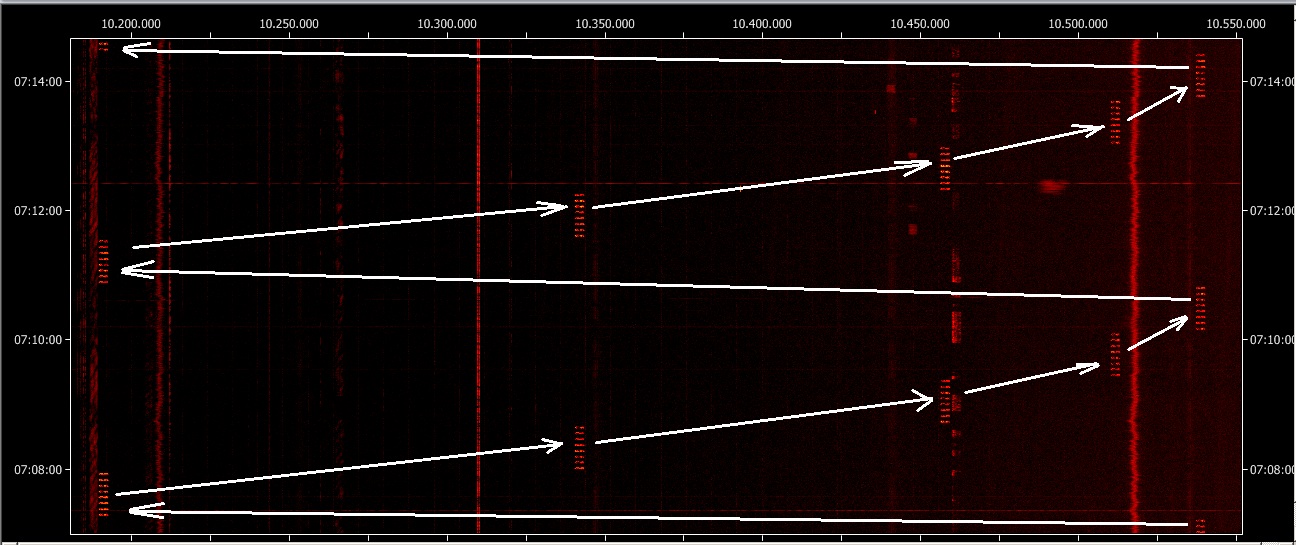Select the 10.300.000 frequency scale marker
Viewport: 1296px width, 545px height.
[448, 23]
